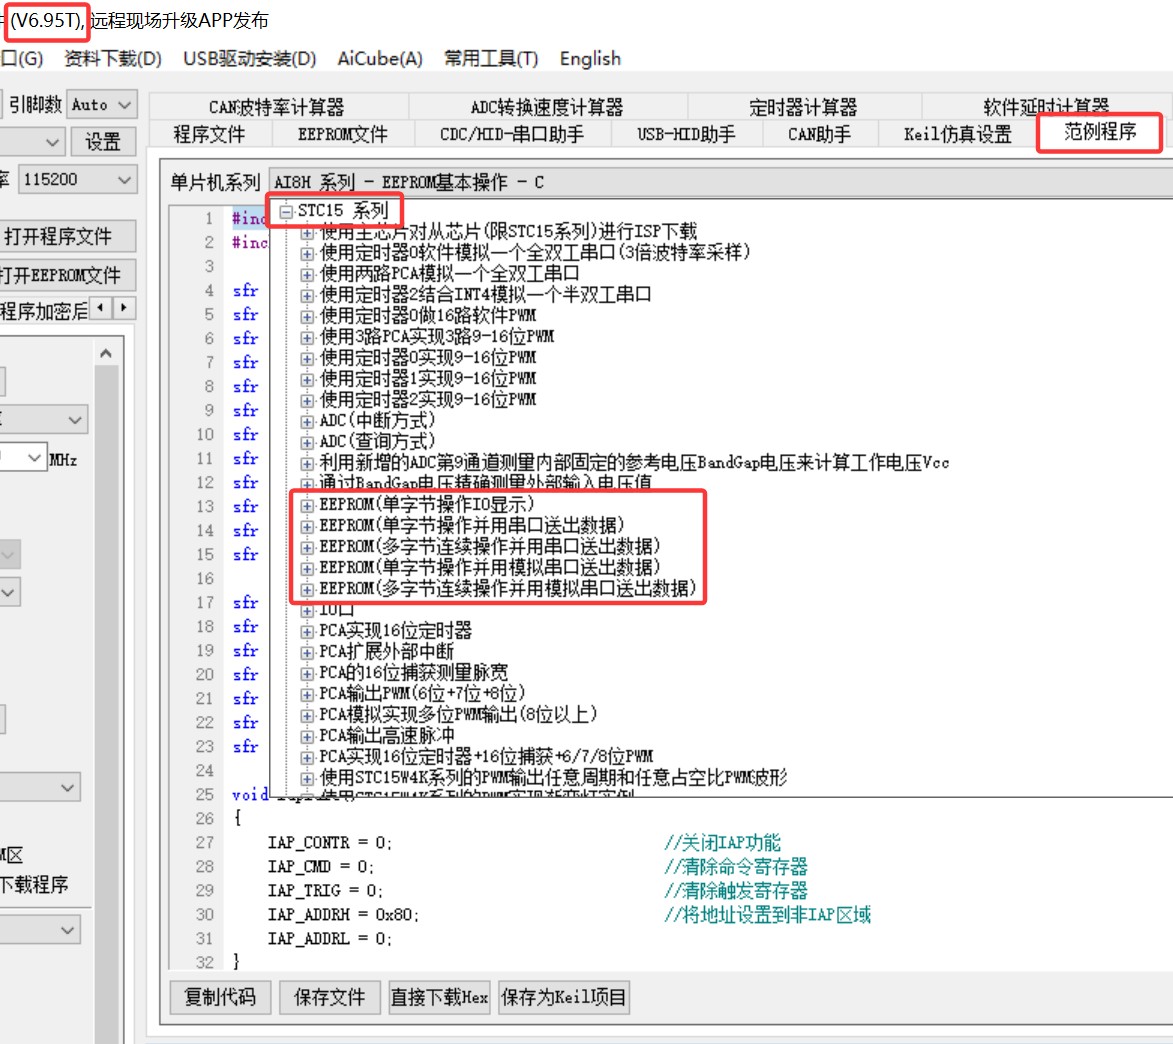Open the AiCube(A) menu
Viewport: 1173px width, 1044px height.
[x=380, y=58]
